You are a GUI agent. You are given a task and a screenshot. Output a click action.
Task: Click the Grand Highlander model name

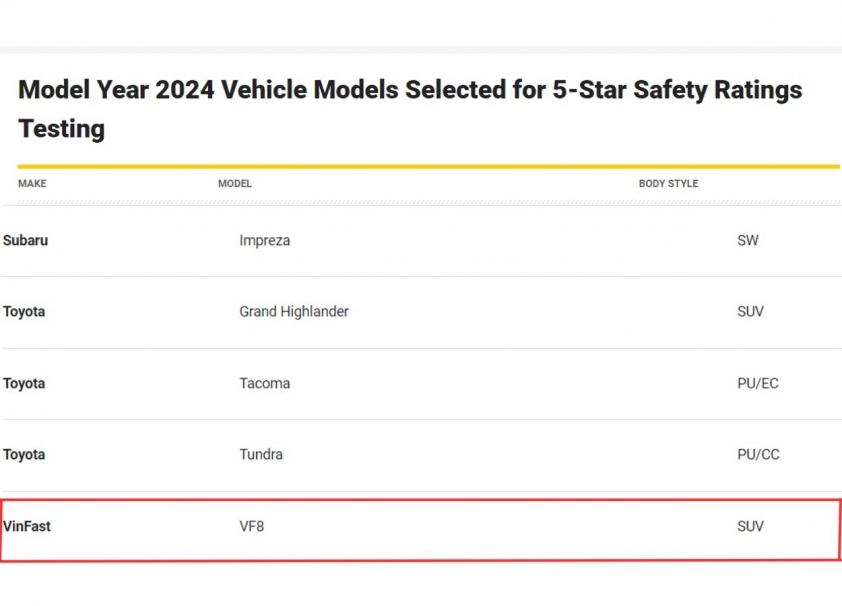click(x=294, y=312)
